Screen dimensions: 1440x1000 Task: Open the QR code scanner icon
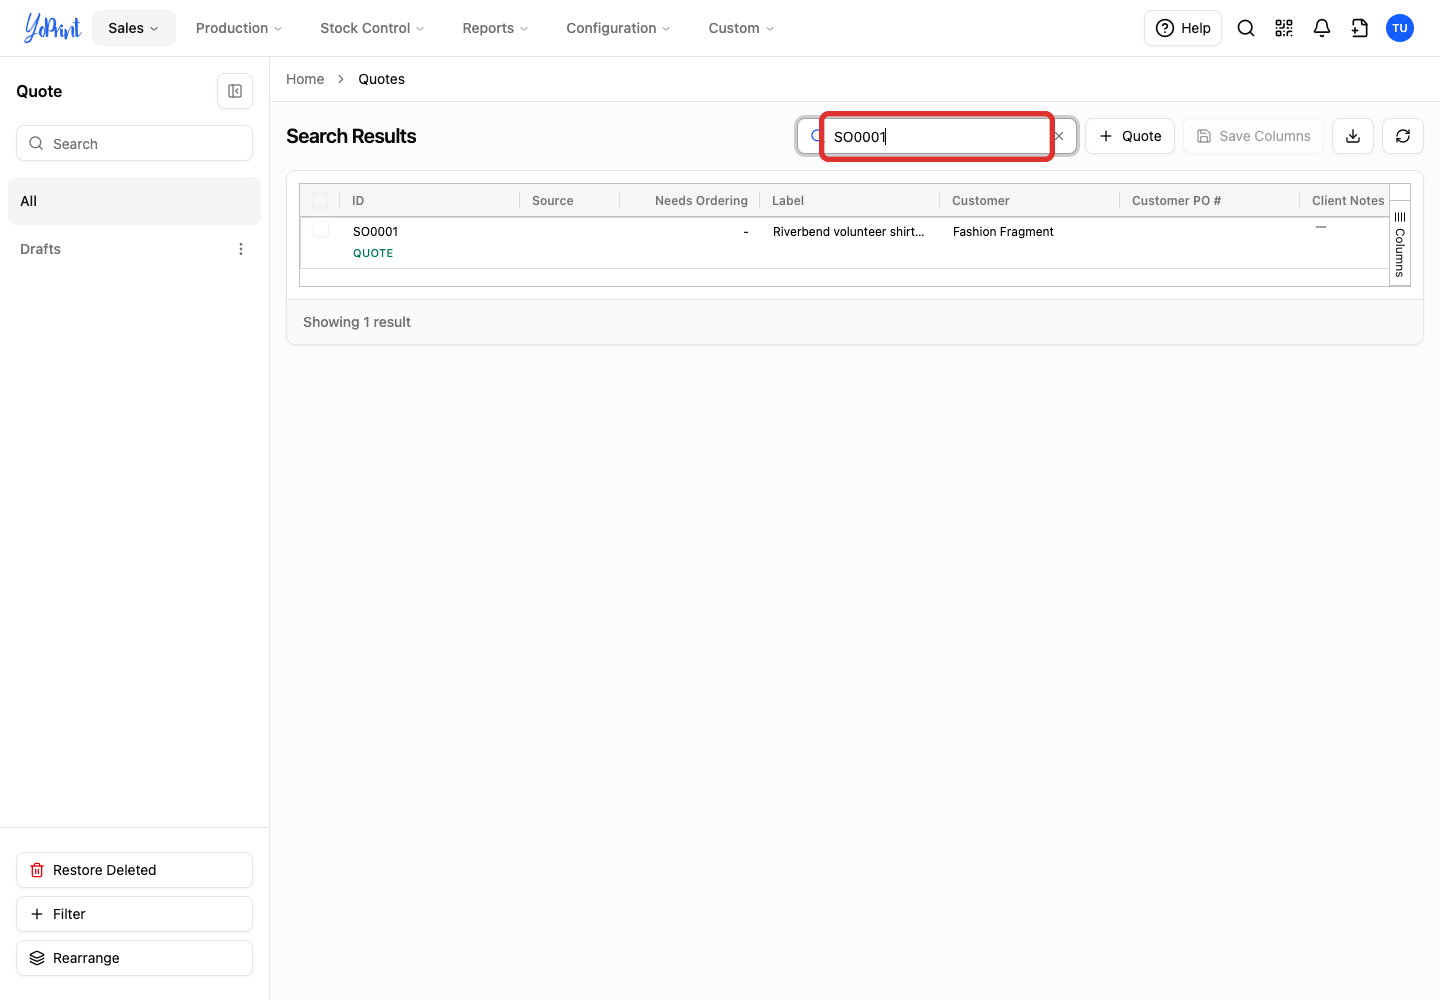[x=1284, y=28]
